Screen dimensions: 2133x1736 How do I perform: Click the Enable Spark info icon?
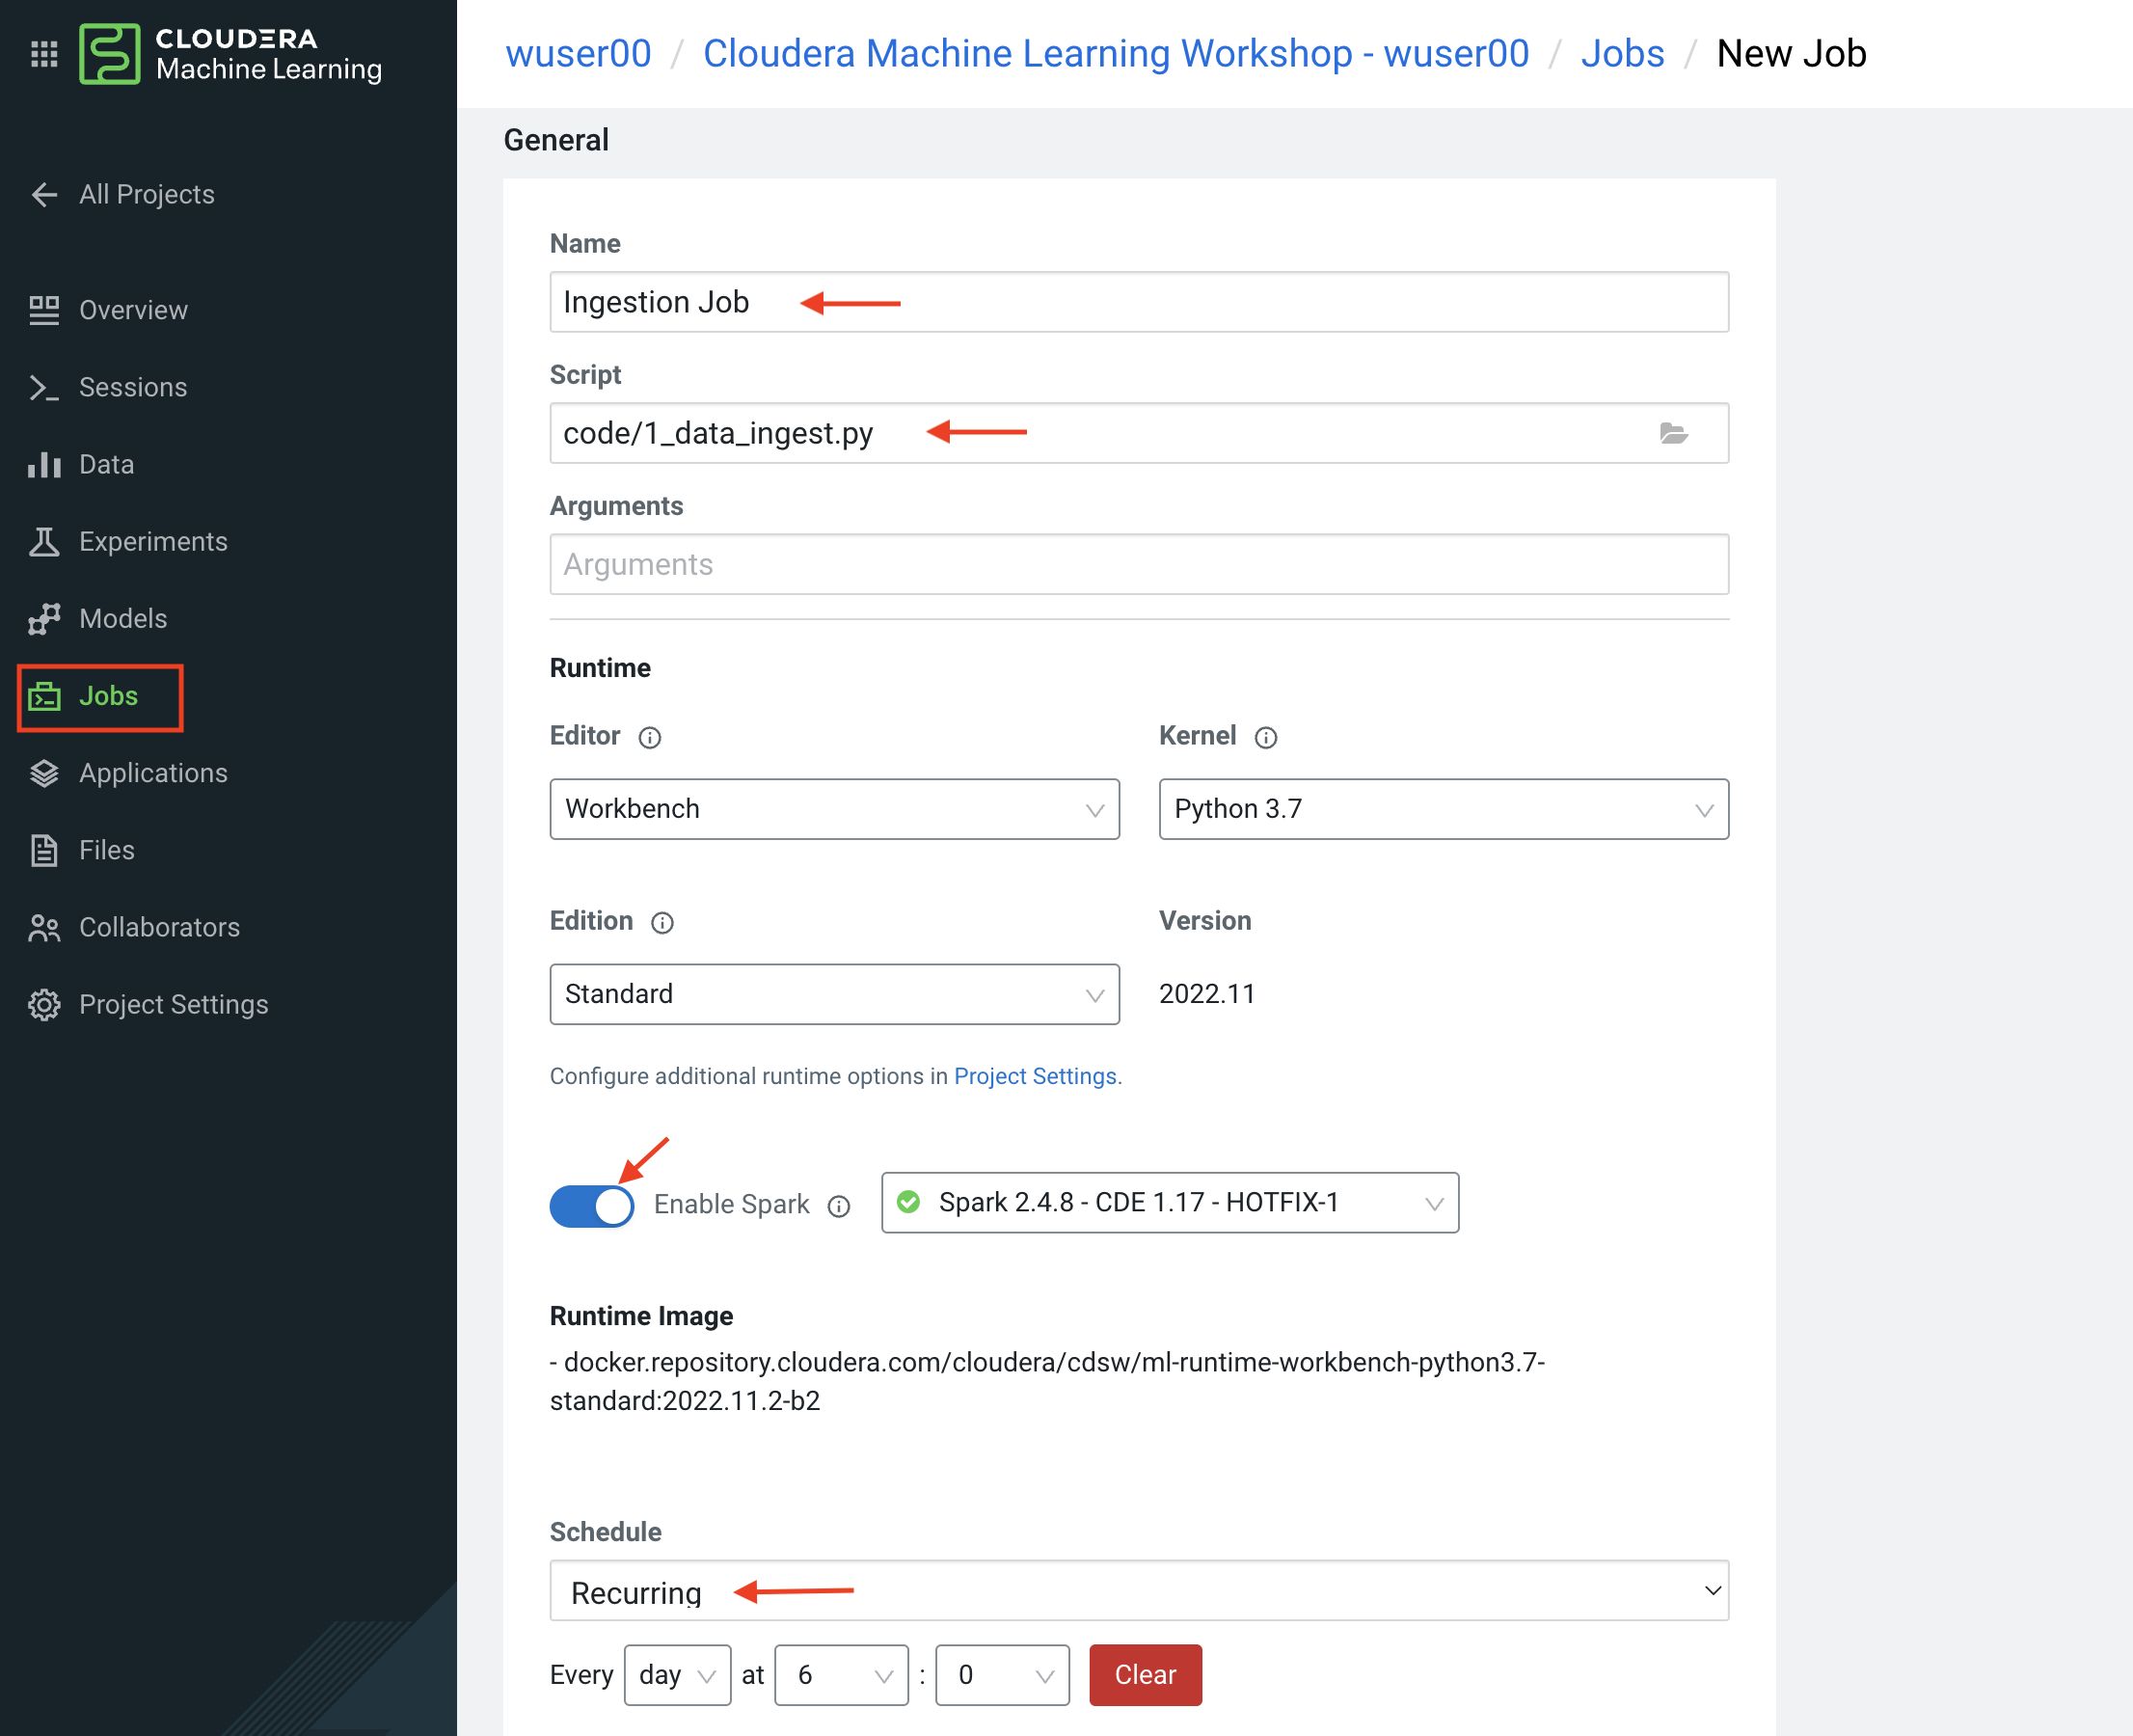click(x=839, y=1207)
